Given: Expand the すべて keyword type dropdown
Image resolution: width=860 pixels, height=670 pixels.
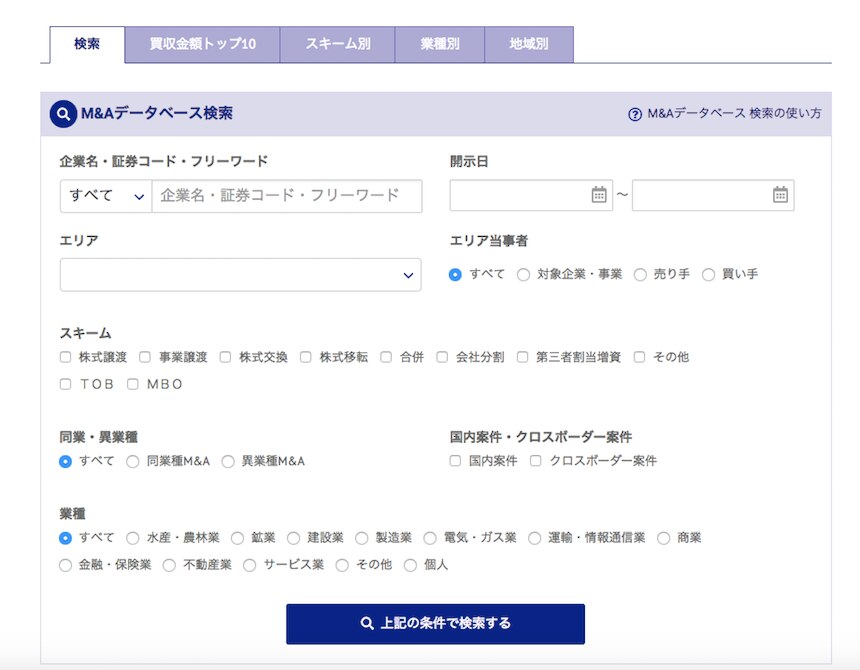Looking at the screenshot, I should coord(106,196).
